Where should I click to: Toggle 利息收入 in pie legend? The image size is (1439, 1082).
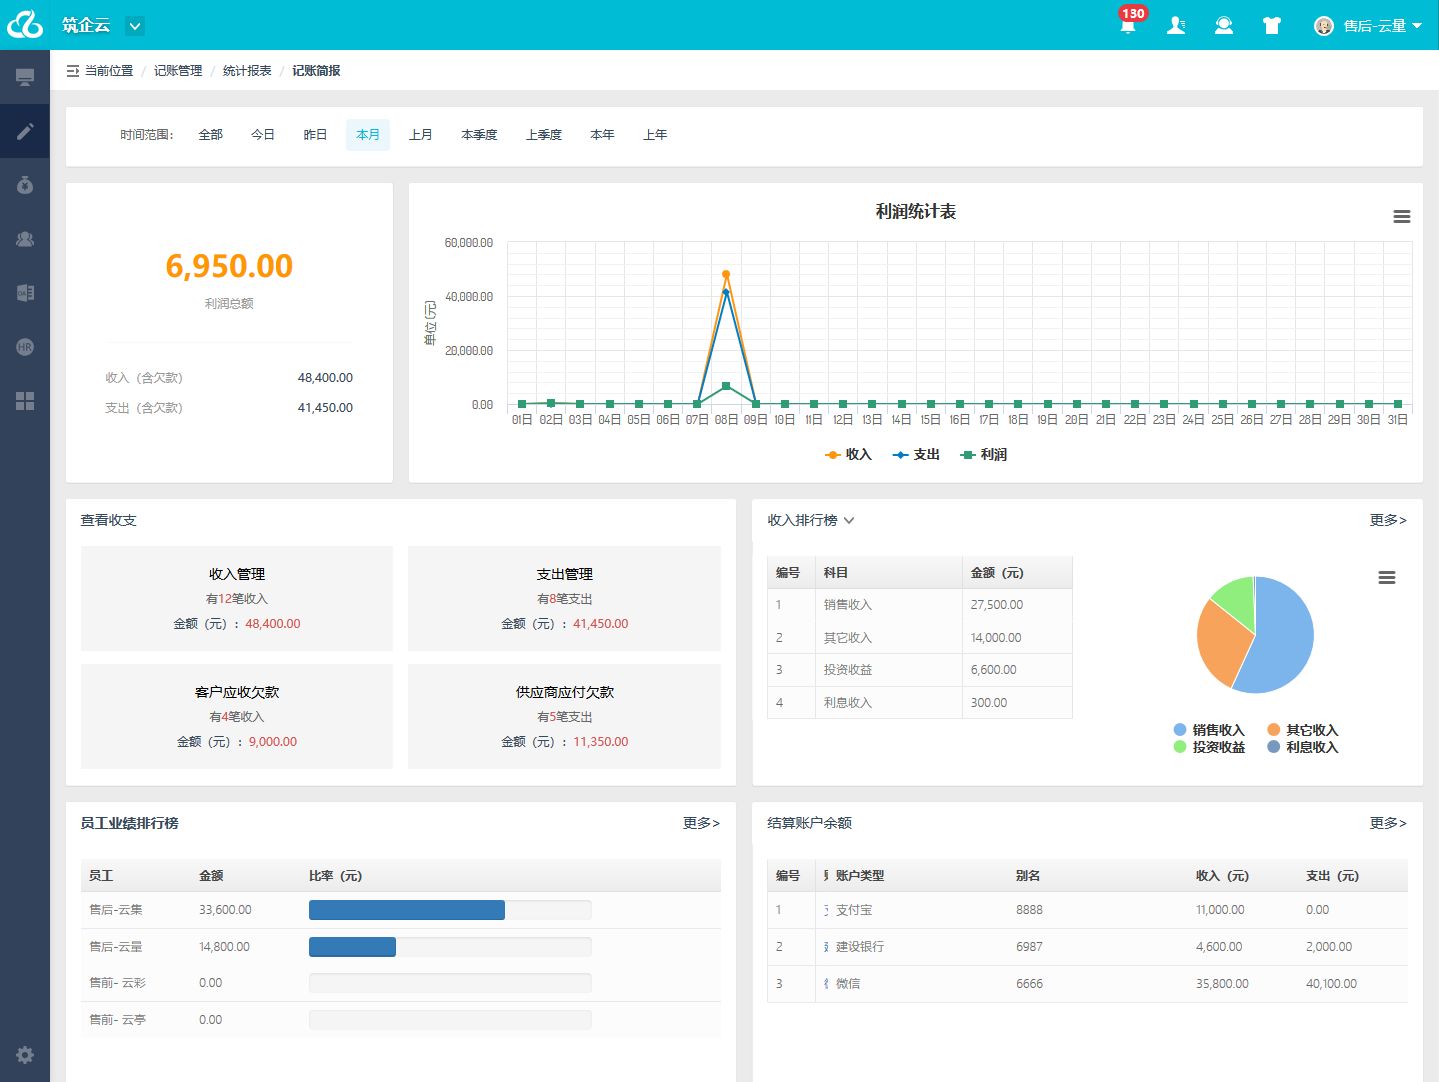pyautogui.click(x=1302, y=747)
